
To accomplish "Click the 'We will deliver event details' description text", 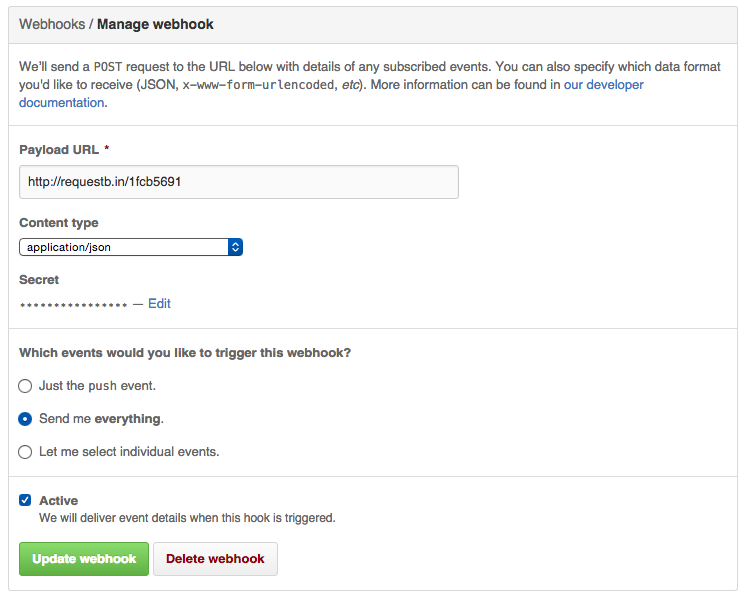I will (x=187, y=518).
